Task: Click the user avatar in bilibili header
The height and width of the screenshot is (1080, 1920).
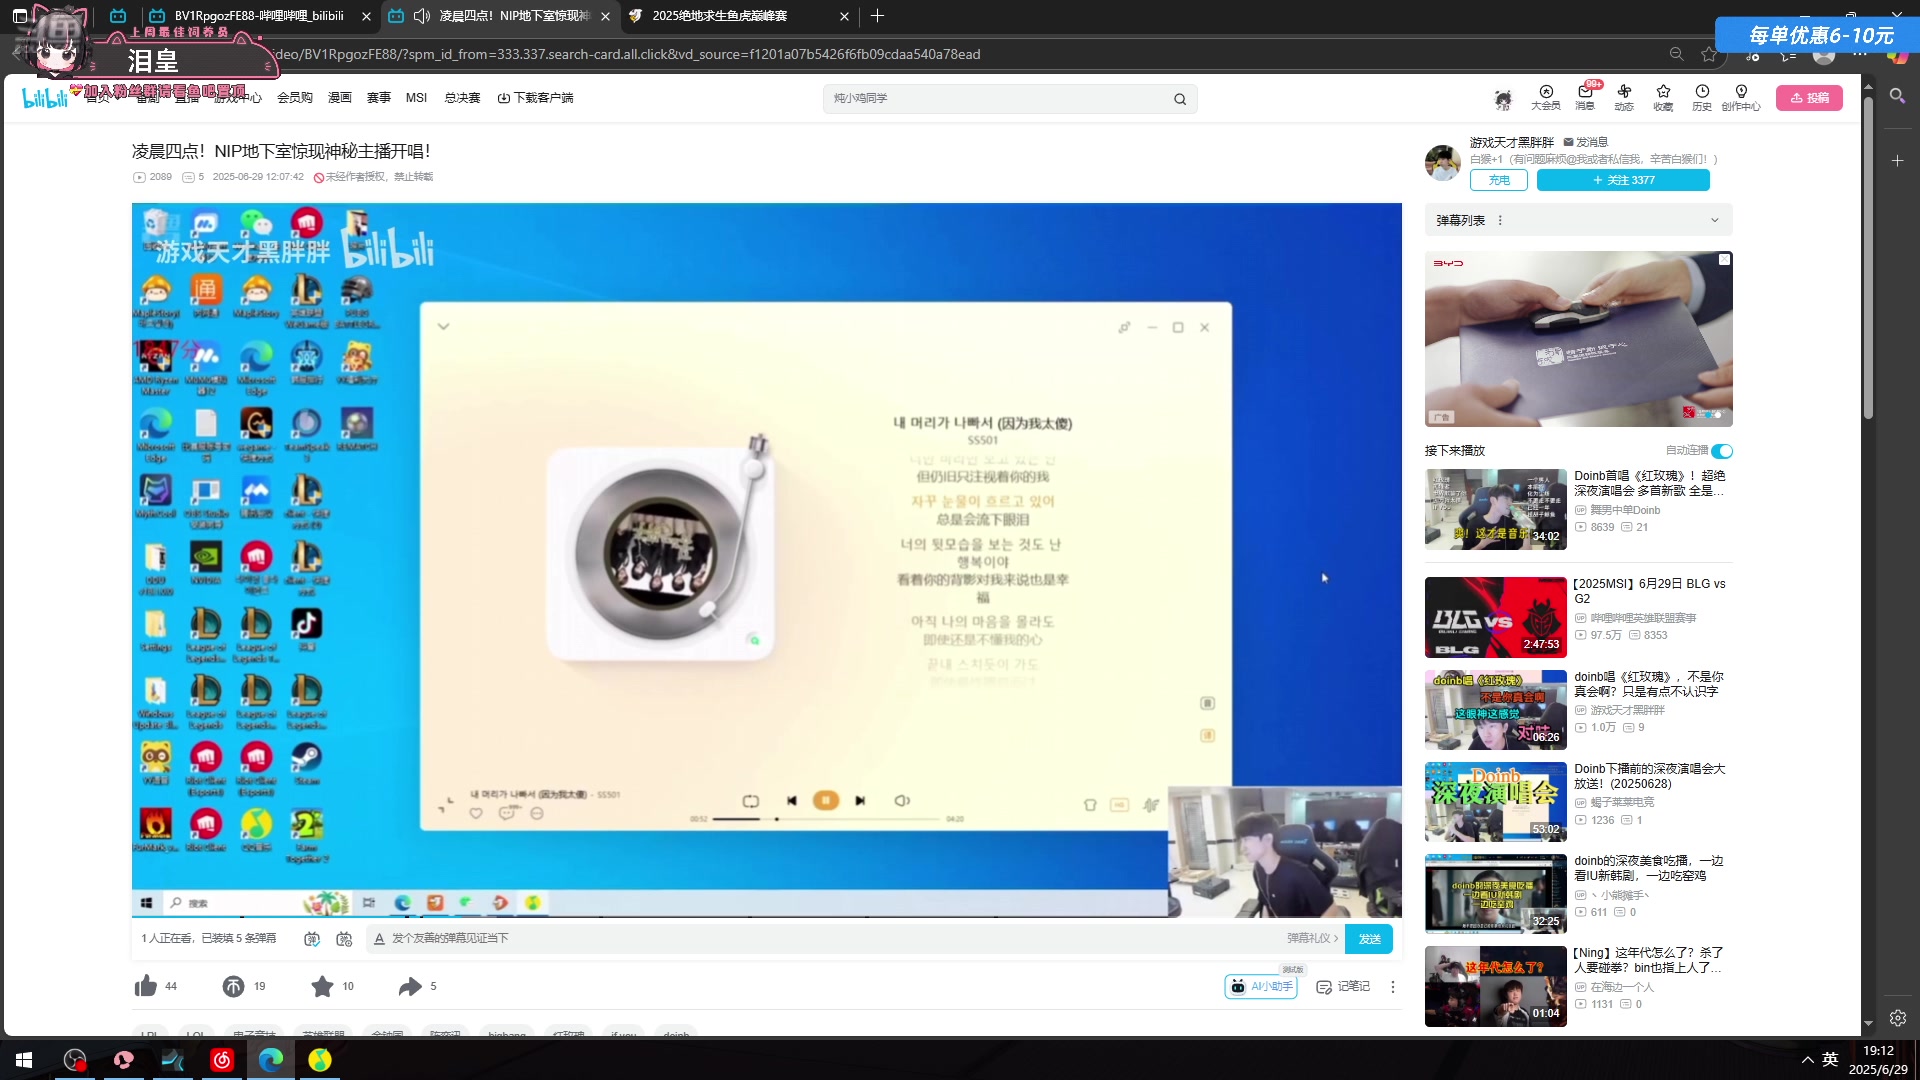Action: pyautogui.click(x=1503, y=98)
